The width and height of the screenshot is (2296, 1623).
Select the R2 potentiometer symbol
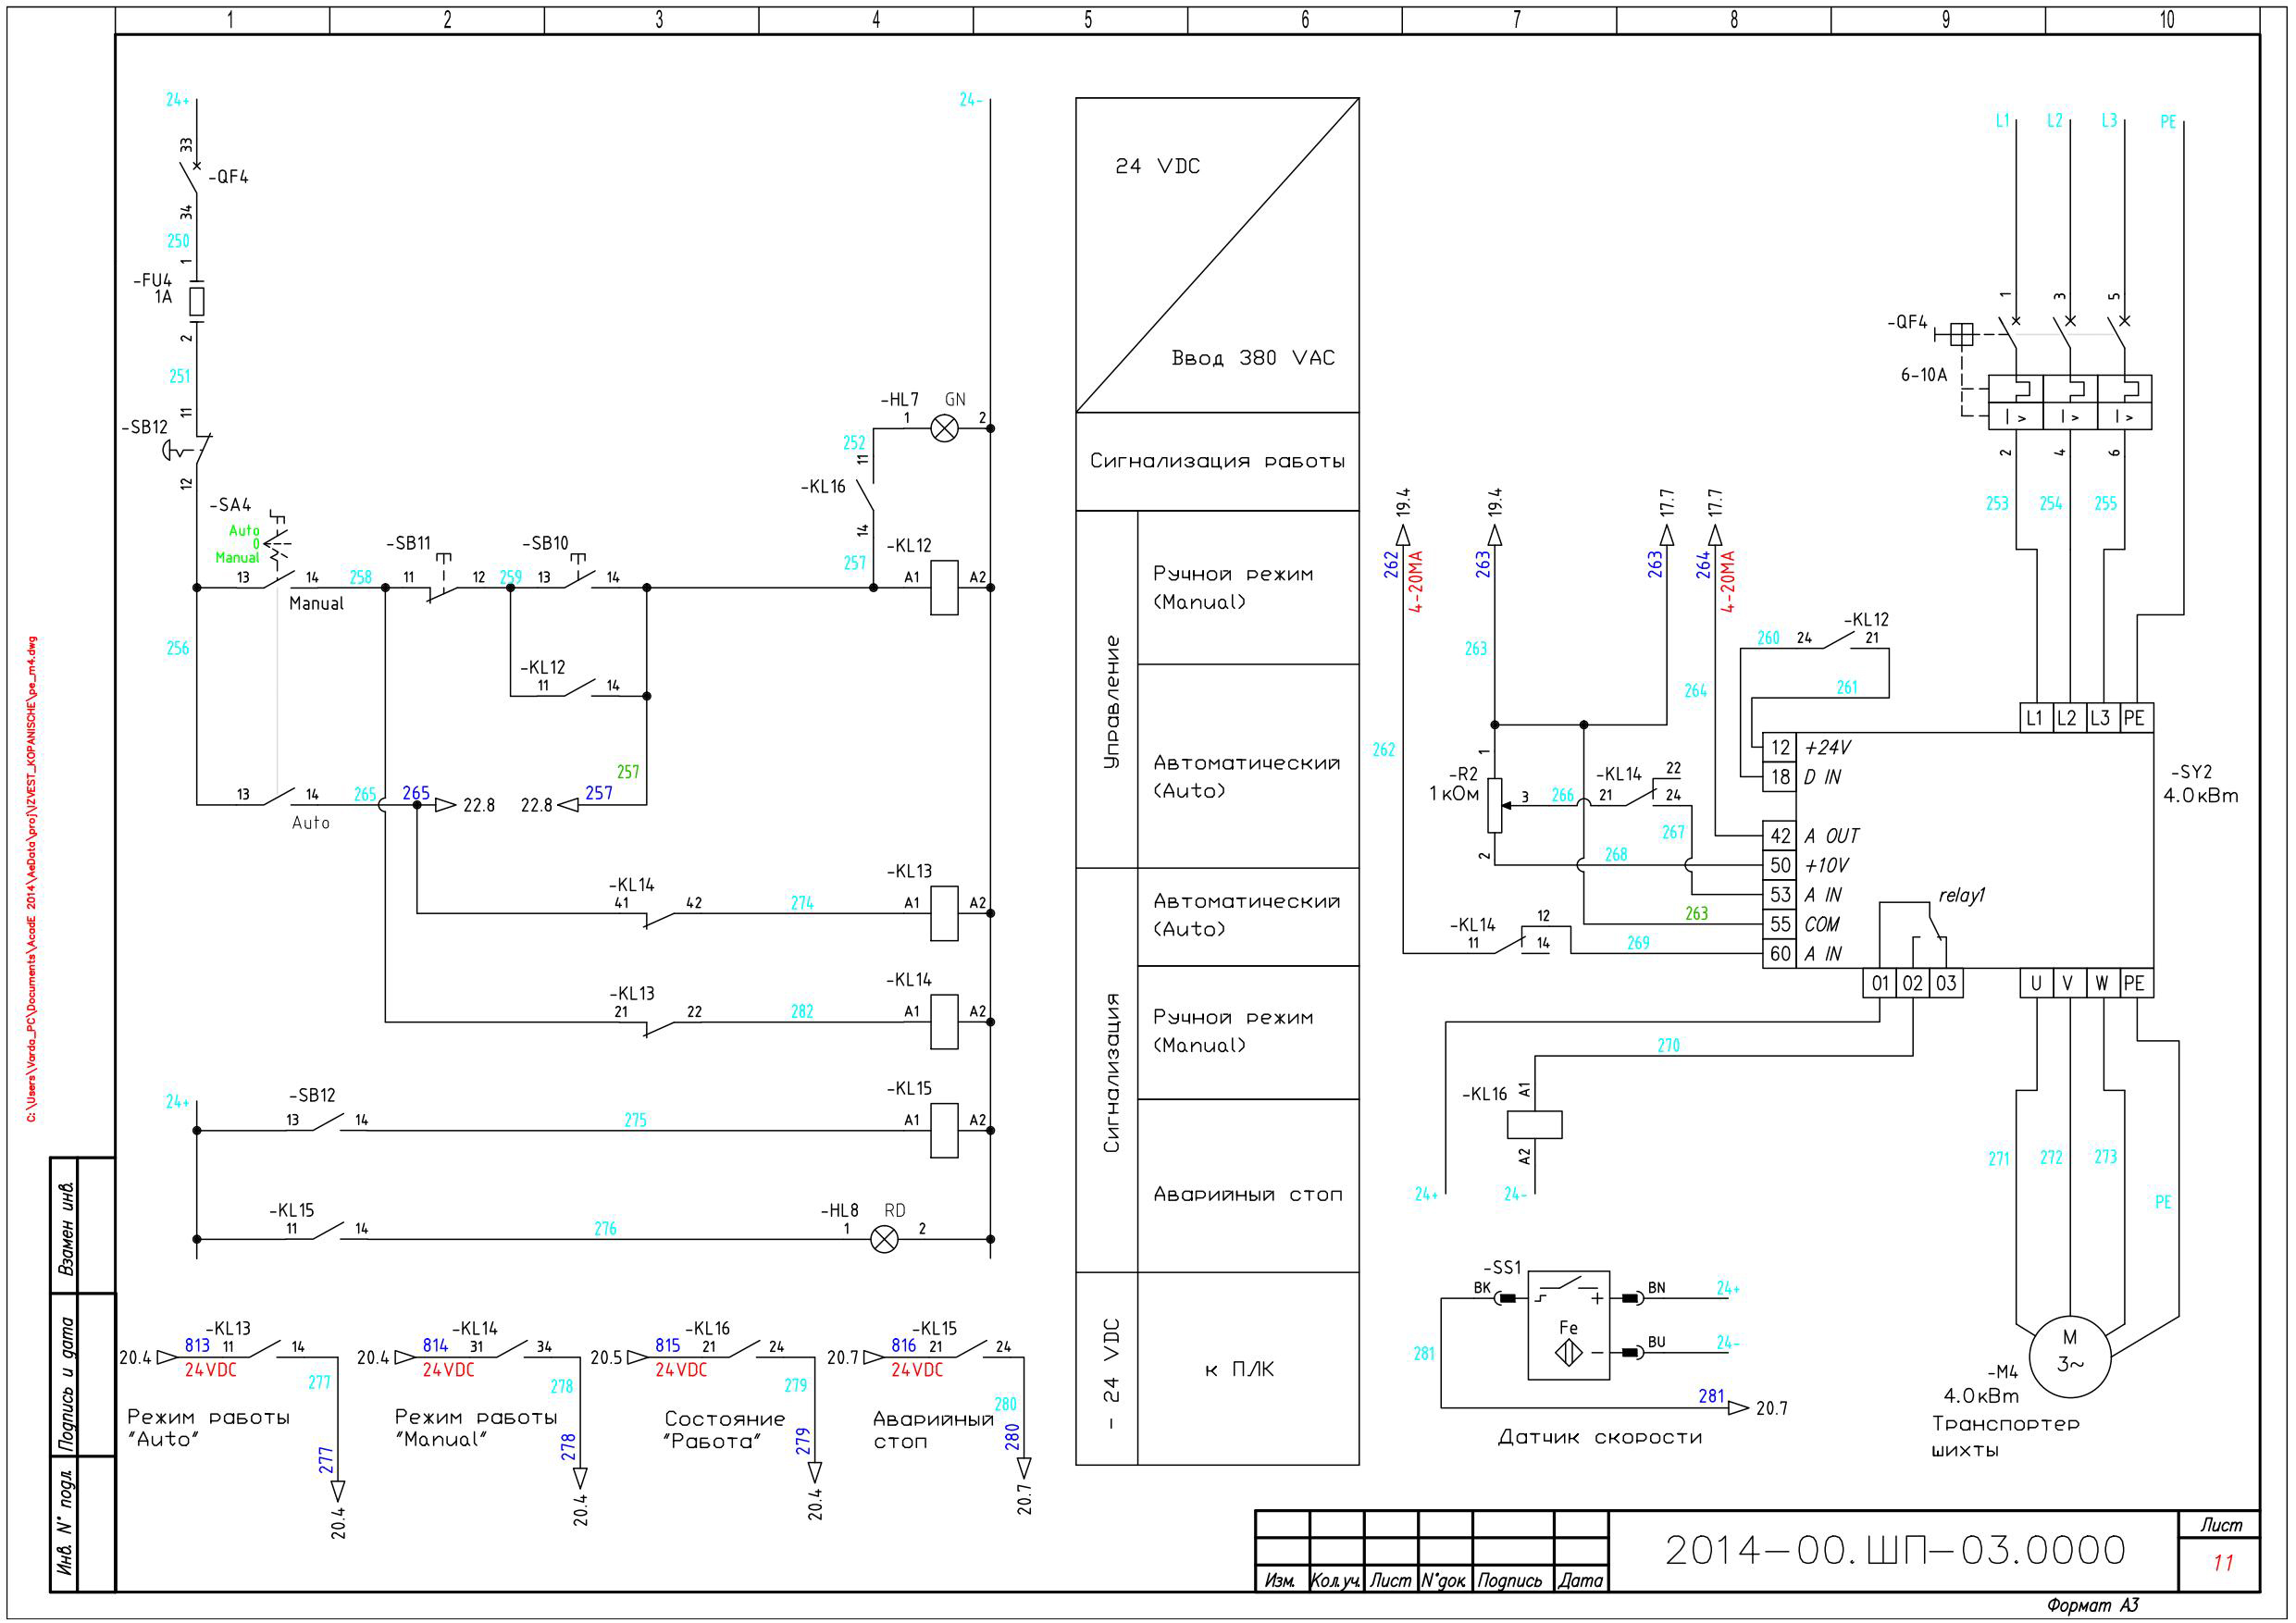pyautogui.click(x=1494, y=805)
